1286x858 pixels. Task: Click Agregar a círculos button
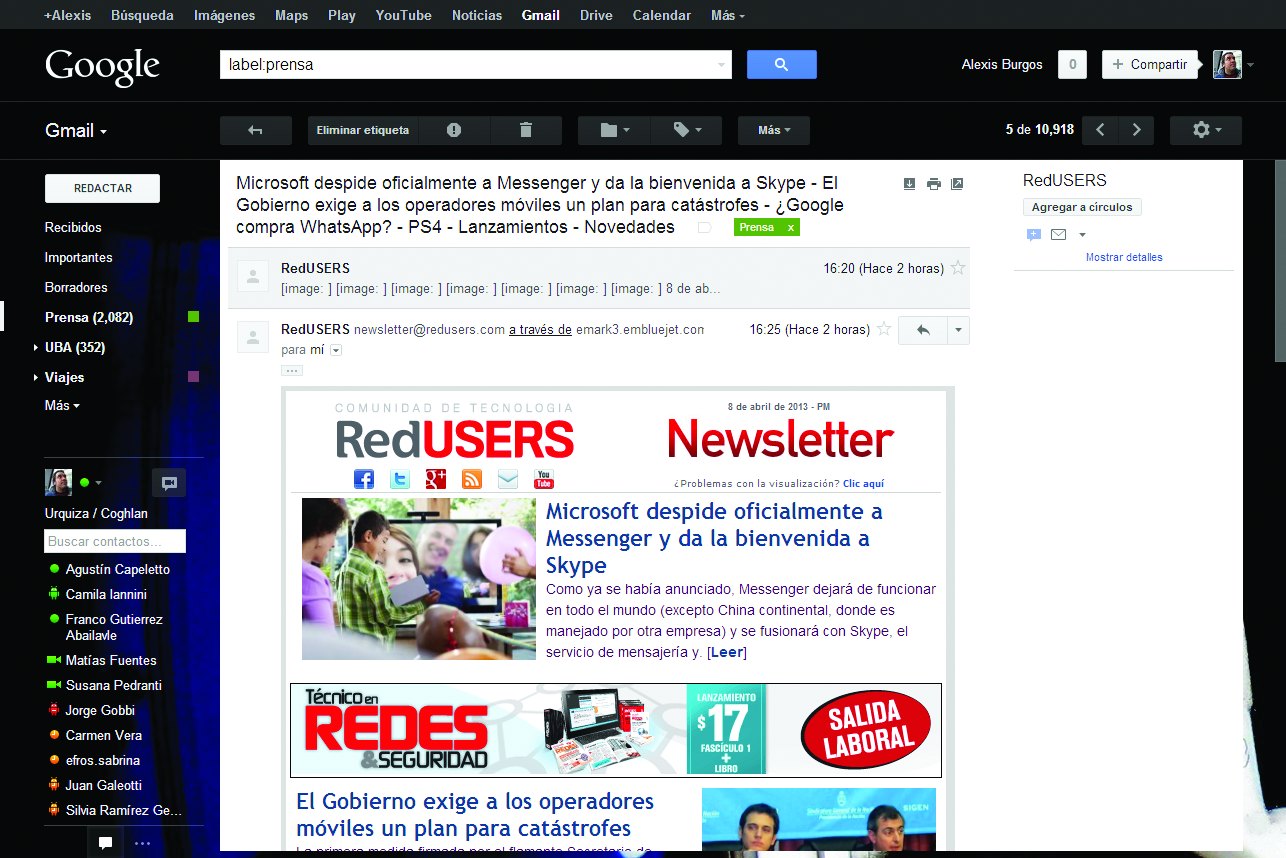pyautogui.click(x=1082, y=207)
